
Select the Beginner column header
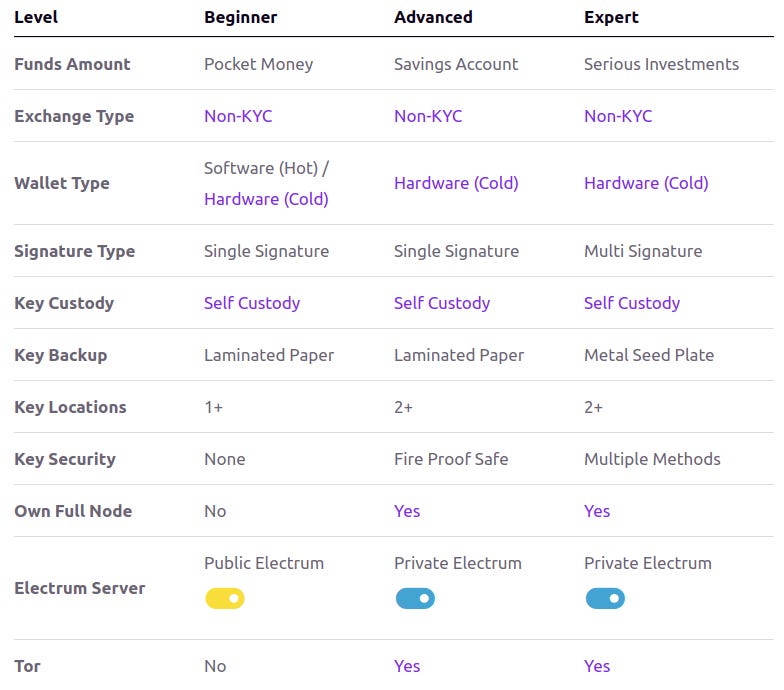pos(240,18)
